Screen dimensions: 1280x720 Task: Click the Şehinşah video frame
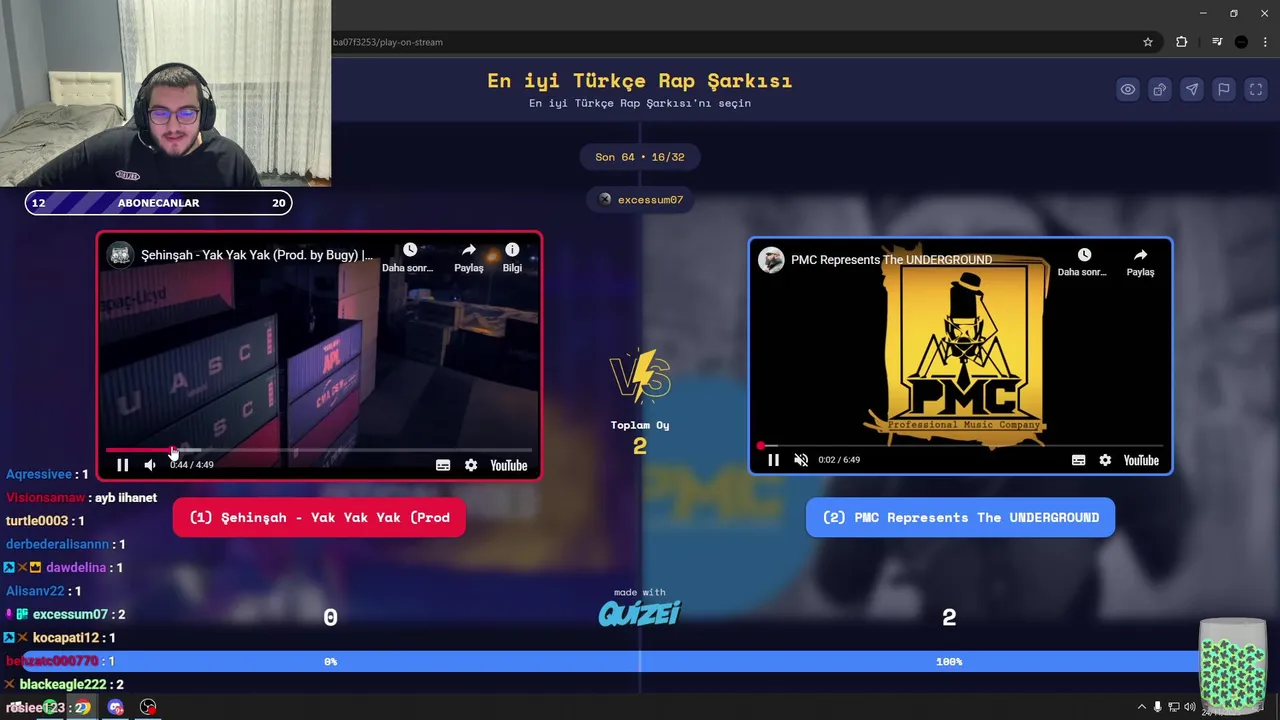319,356
